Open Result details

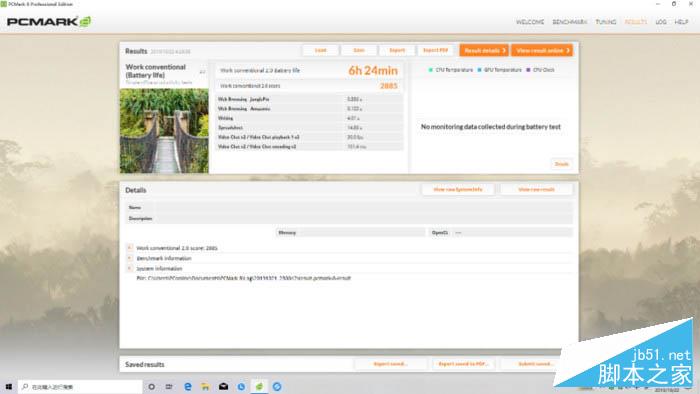click(x=484, y=50)
